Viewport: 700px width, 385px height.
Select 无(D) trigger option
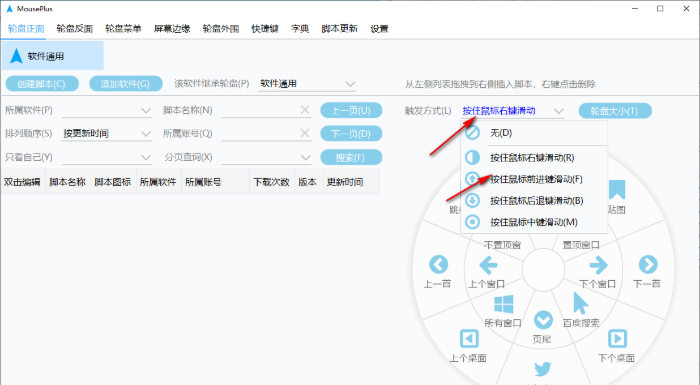click(x=534, y=133)
